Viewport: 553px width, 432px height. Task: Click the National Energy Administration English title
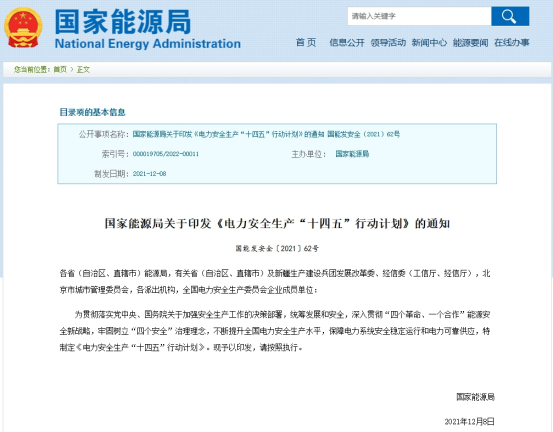tap(148, 44)
